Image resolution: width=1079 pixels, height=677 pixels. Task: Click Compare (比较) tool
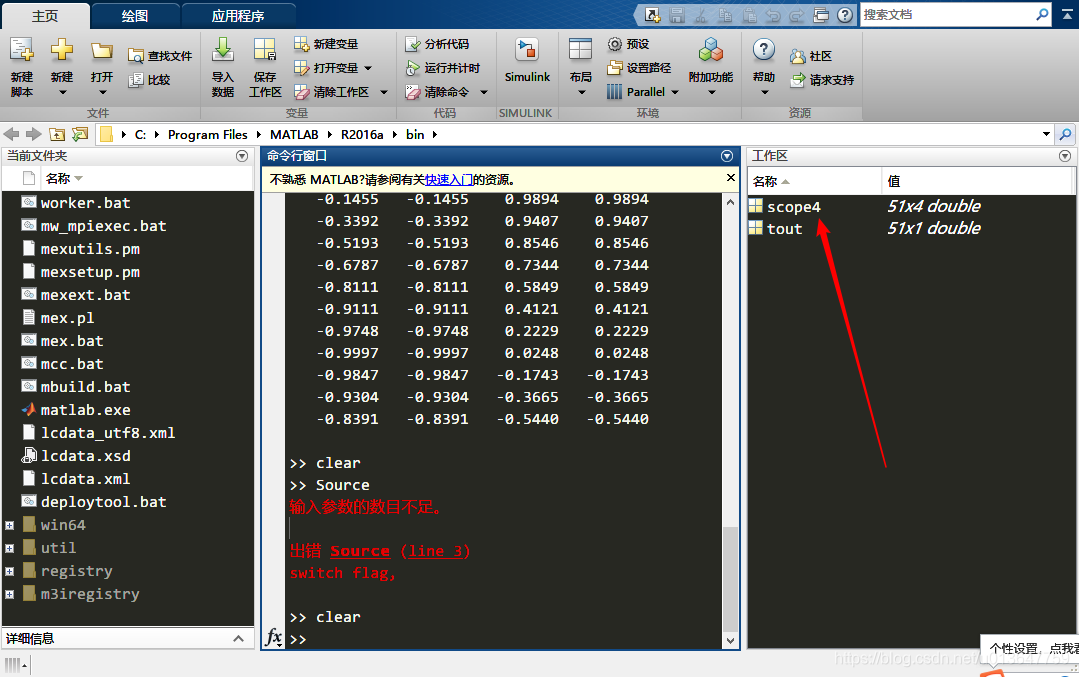pos(149,80)
